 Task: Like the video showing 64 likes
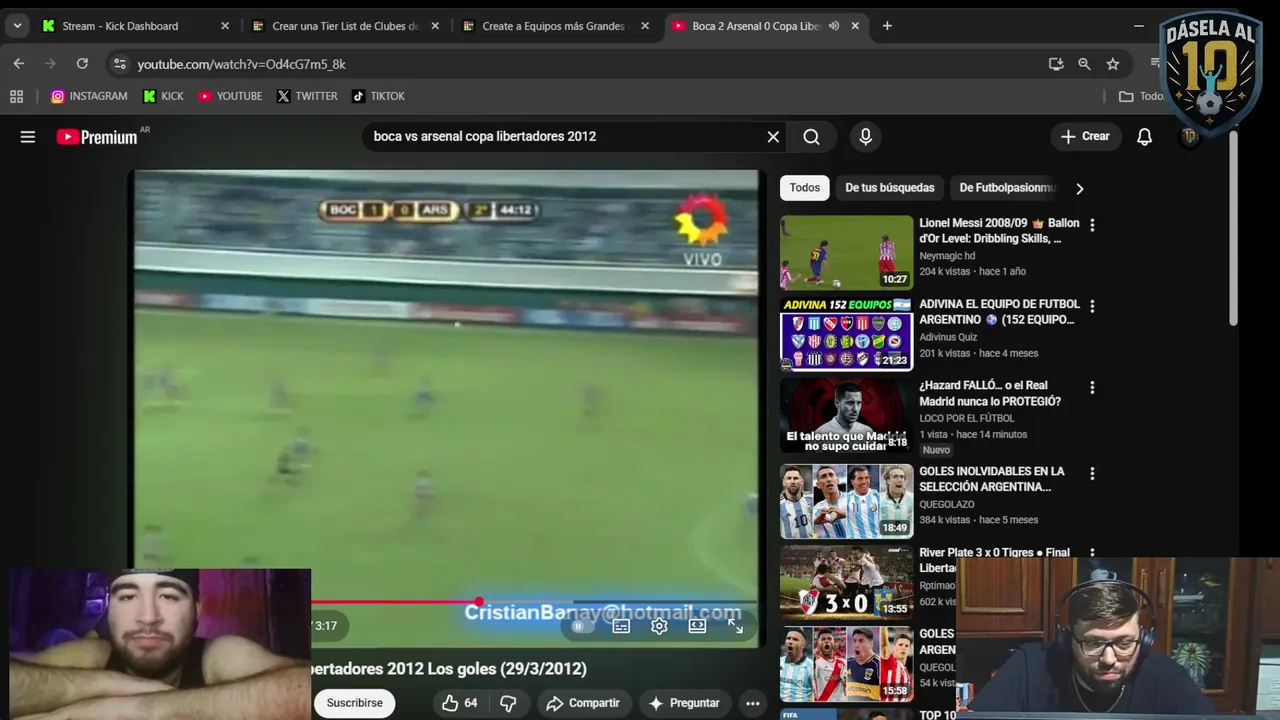tap(460, 703)
